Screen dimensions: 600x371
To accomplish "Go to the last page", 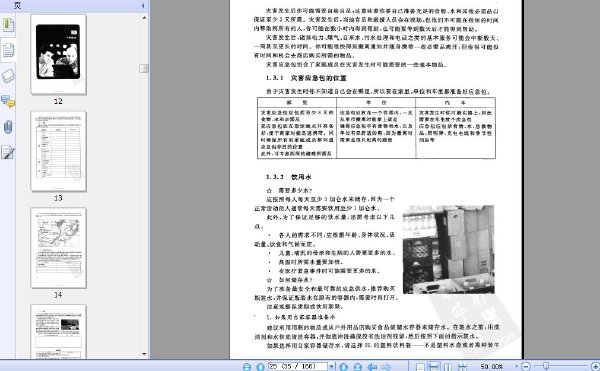I will point(358,367).
